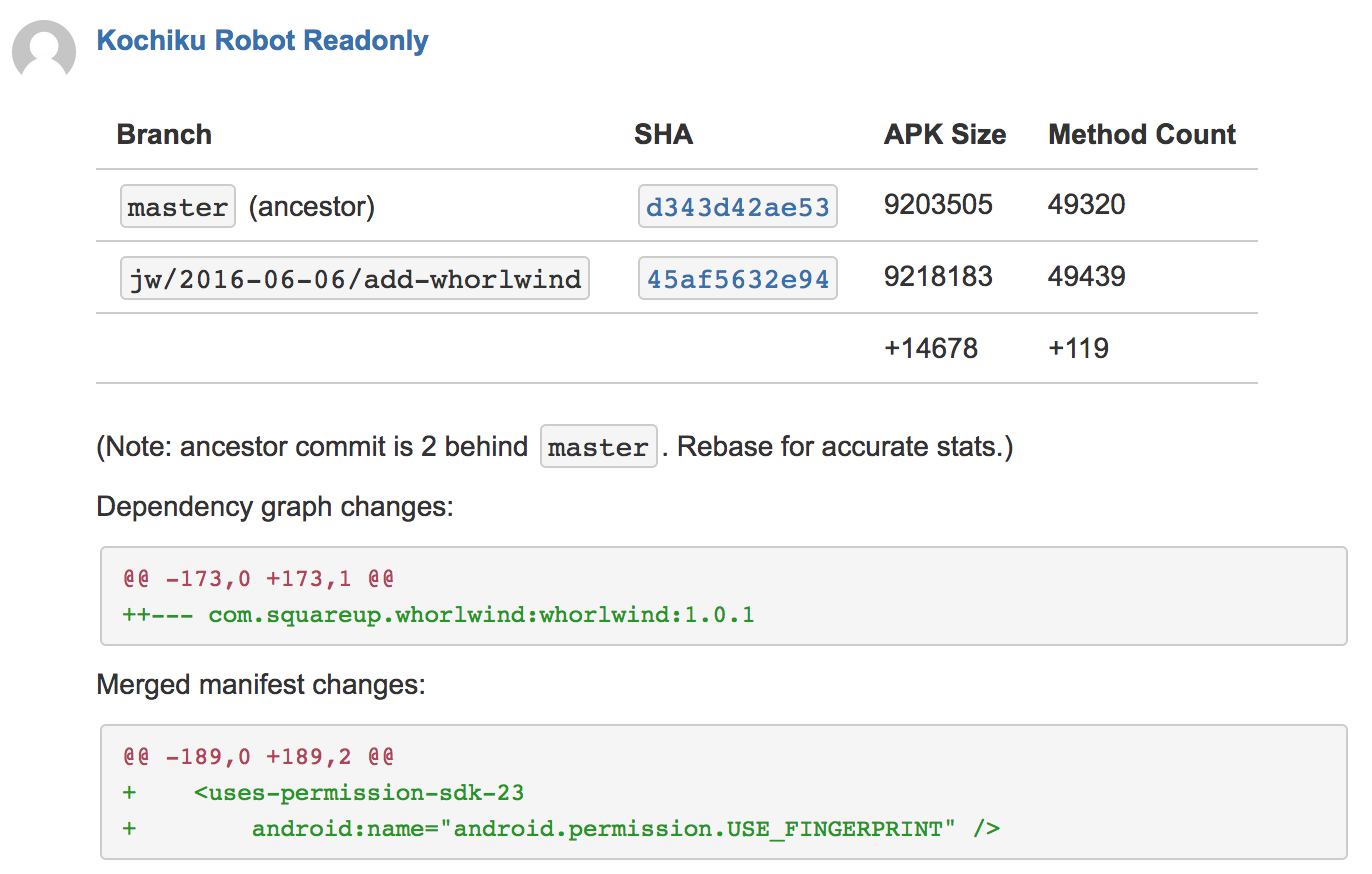Click the Branch column header
Image resolution: width=1372 pixels, height=874 pixels.
tap(164, 135)
